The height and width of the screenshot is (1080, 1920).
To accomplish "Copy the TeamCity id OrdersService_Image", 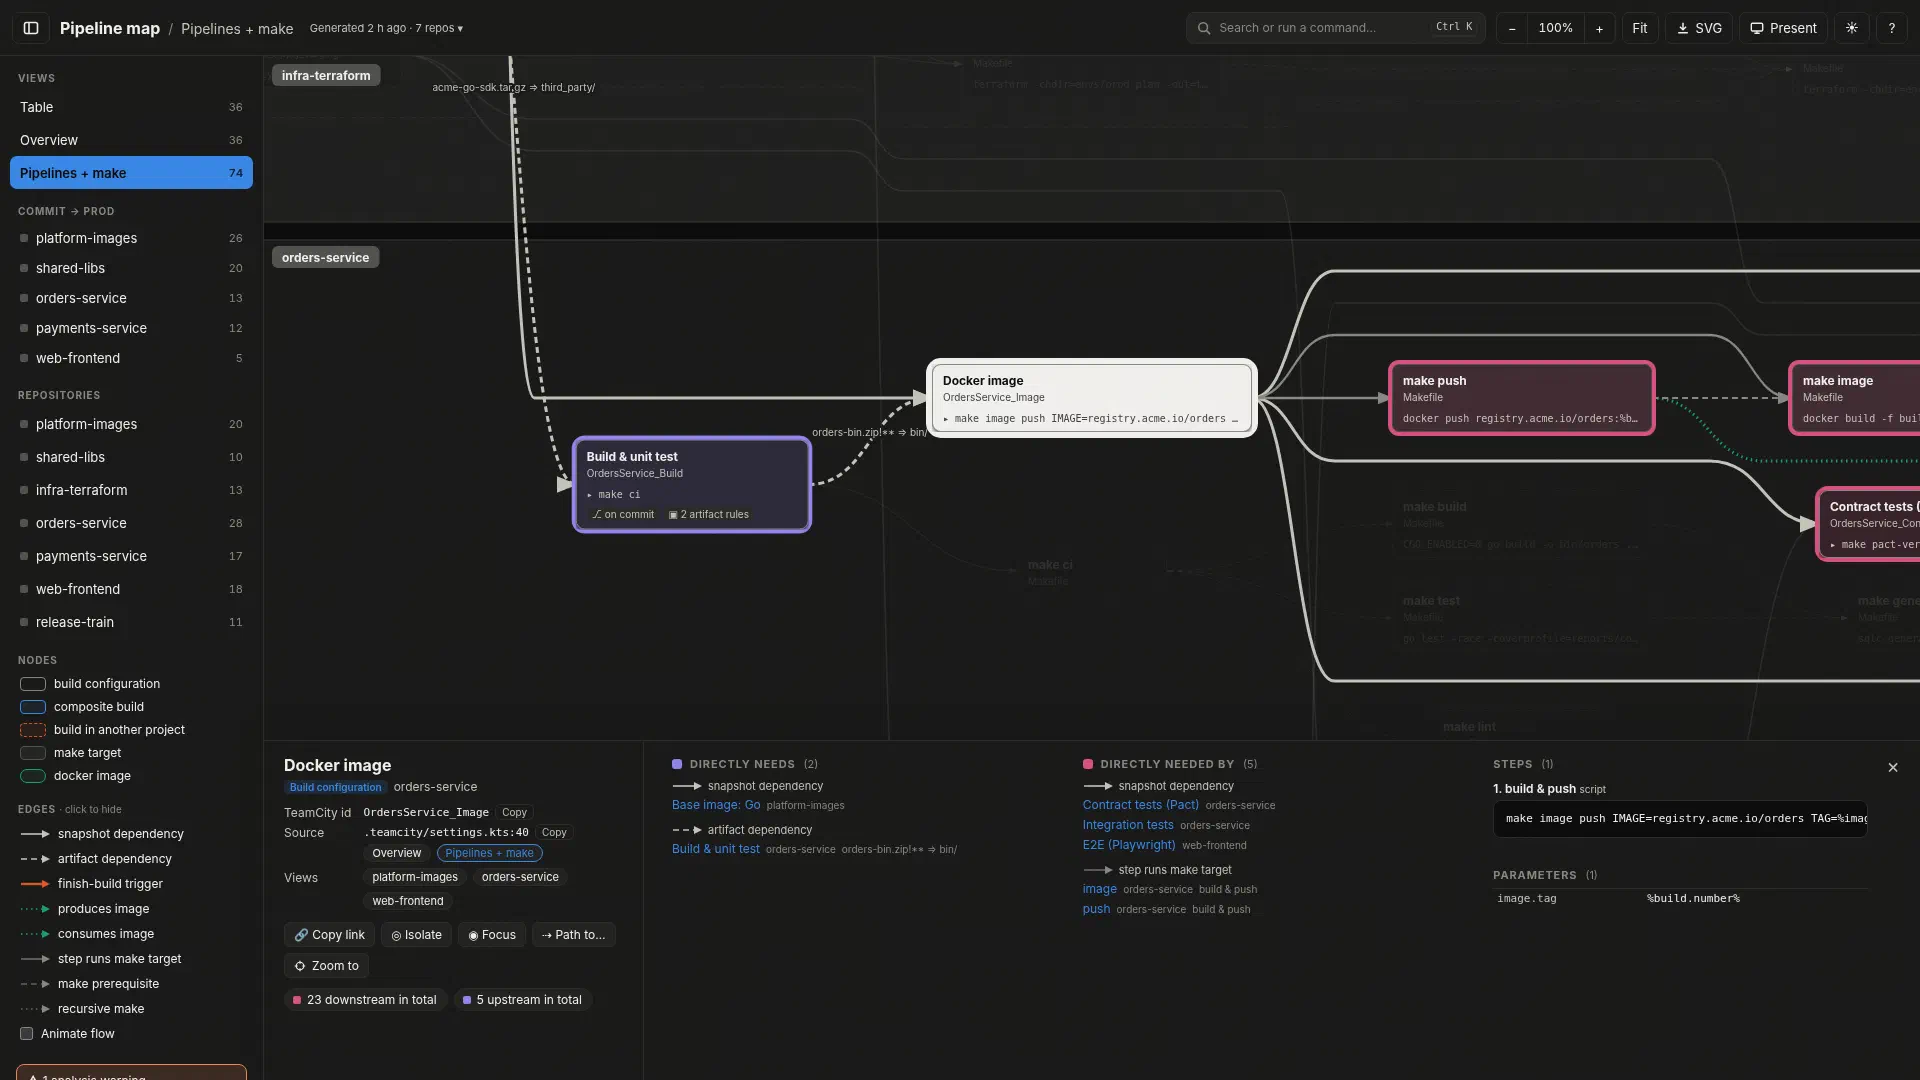I will (x=514, y=813).
